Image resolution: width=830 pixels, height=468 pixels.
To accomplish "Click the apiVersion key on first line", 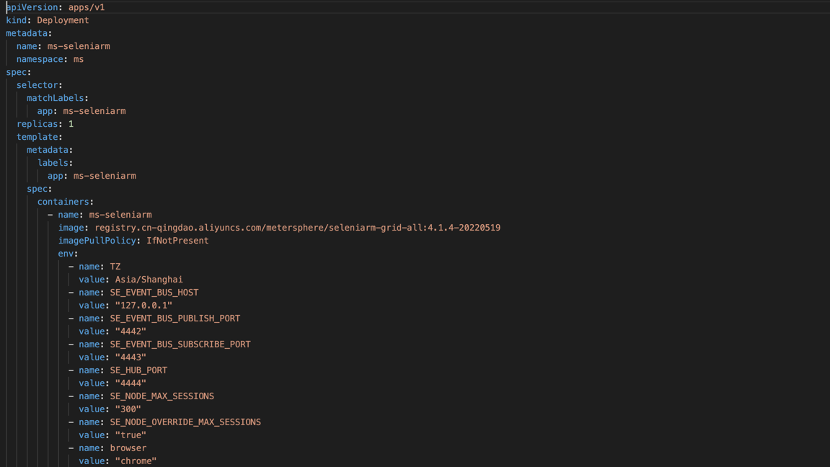I will [x=32, y=7].
